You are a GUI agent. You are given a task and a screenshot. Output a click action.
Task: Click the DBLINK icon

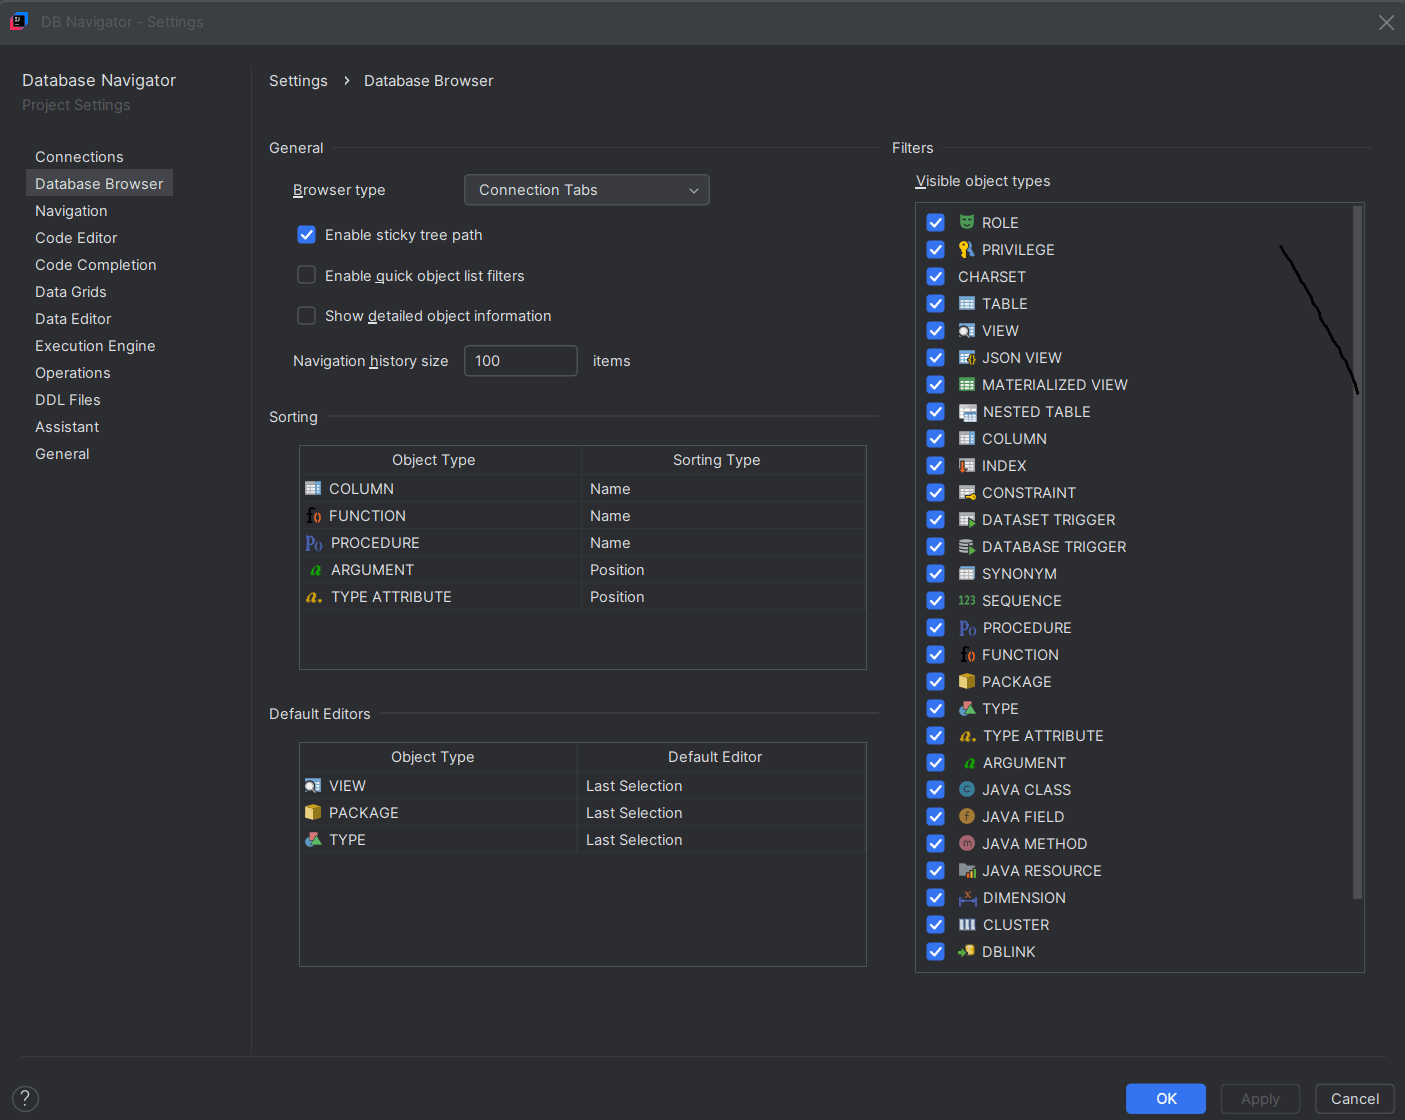[967, 951]
